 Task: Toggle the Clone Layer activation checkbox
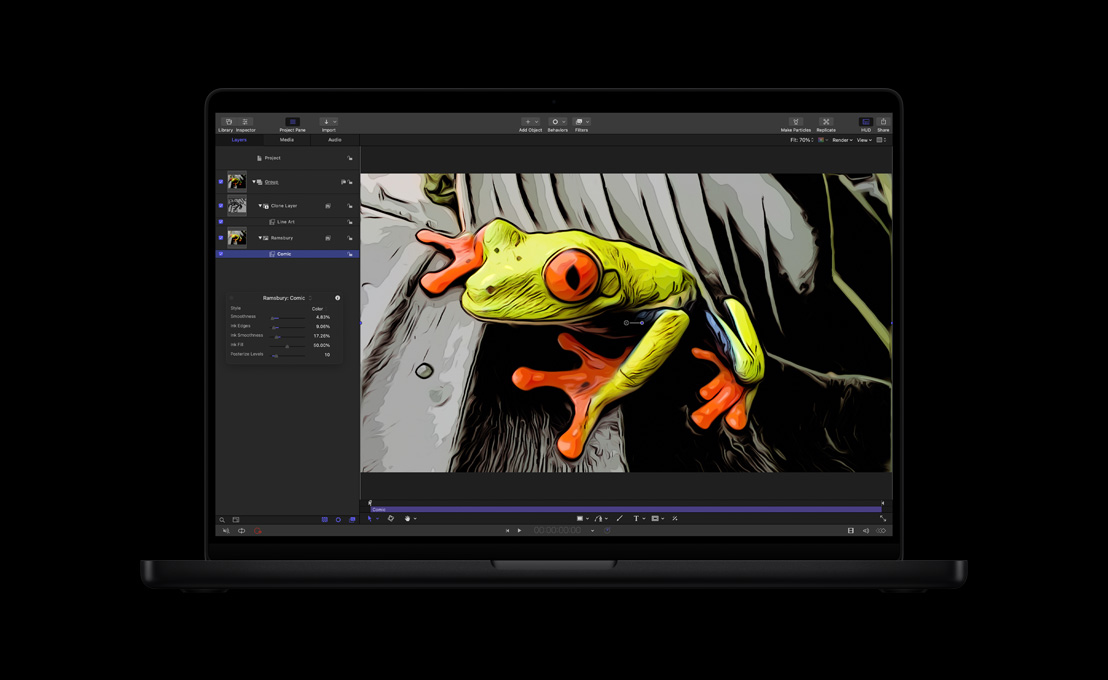tap(220, 206)
